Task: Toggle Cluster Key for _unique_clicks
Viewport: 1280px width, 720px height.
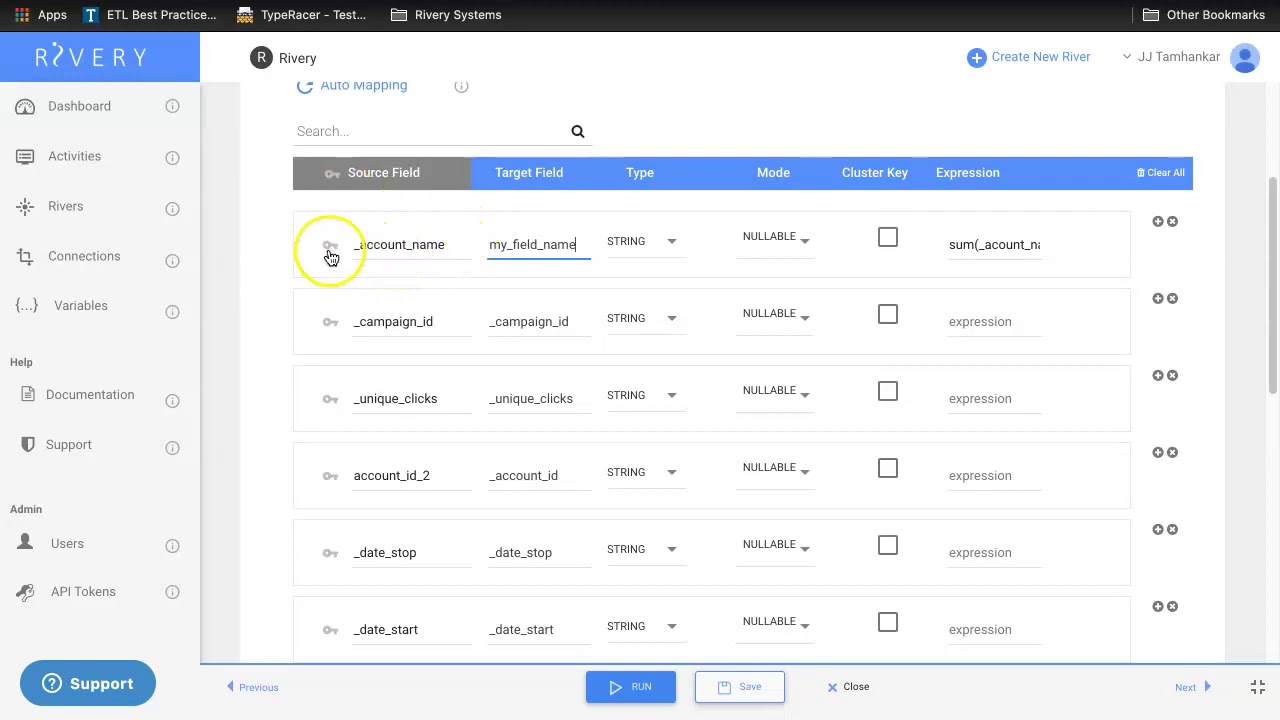Action: click(x=888, y=391)
